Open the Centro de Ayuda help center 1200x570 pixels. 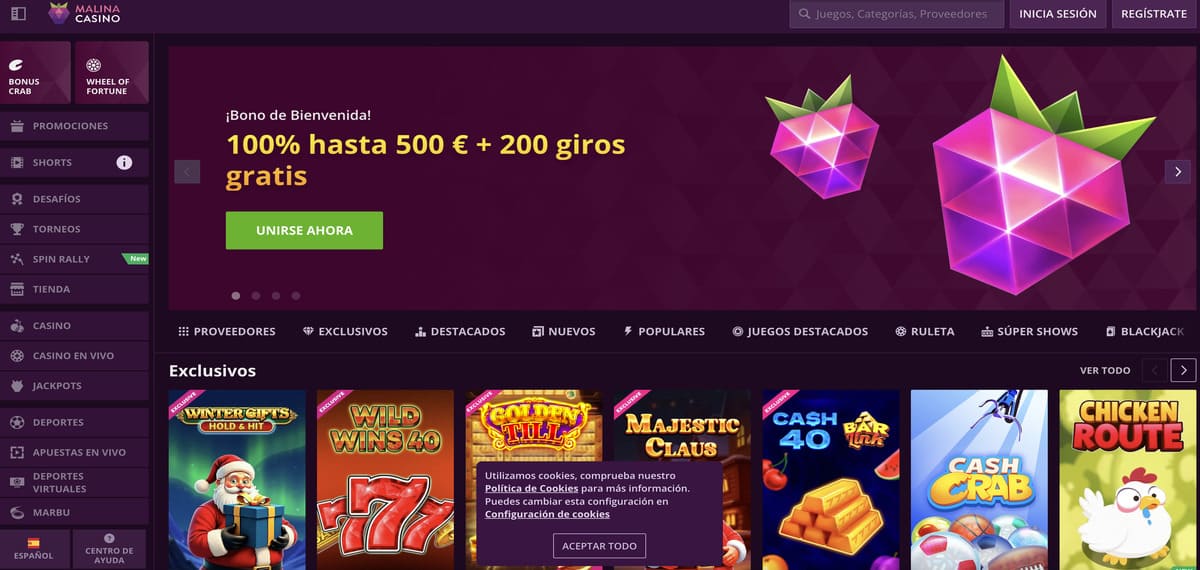pyautogui.click(x=110, y=550)
